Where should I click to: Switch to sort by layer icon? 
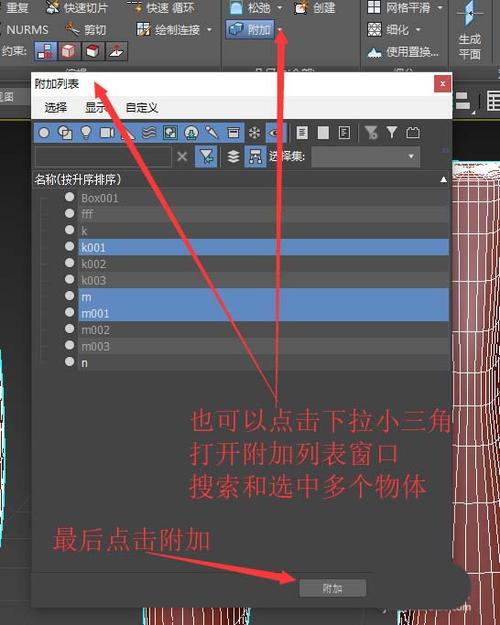(x=233, y=157)
